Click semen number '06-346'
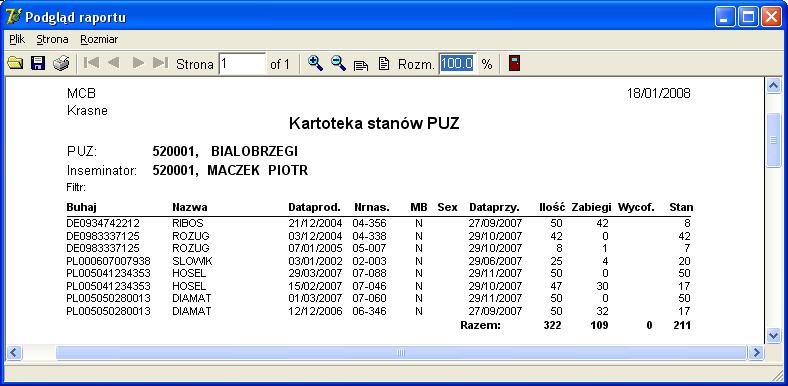The width and height of the screenshot is (788, 386). click(370, 311)
